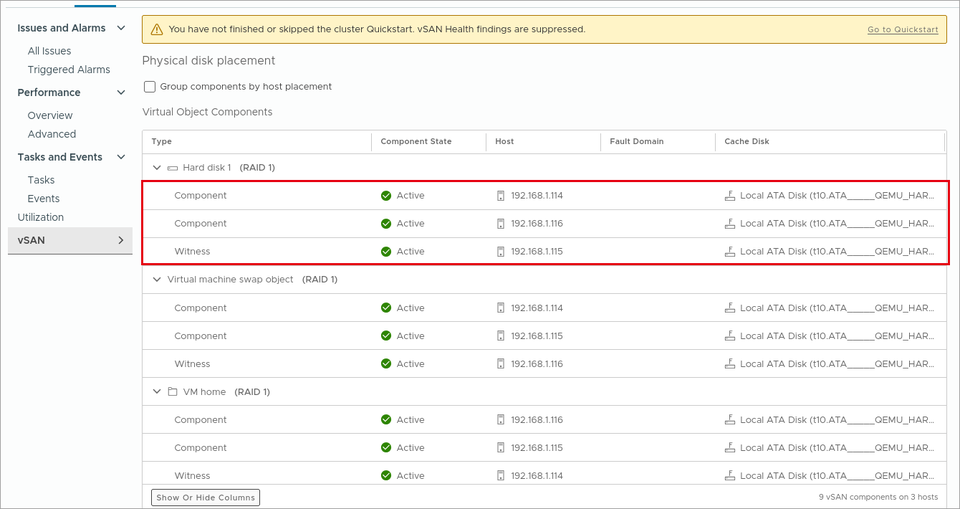
Task: Click the warning icon in Quickstart banner
Action: pyautogui.click(x=157, y=29)
